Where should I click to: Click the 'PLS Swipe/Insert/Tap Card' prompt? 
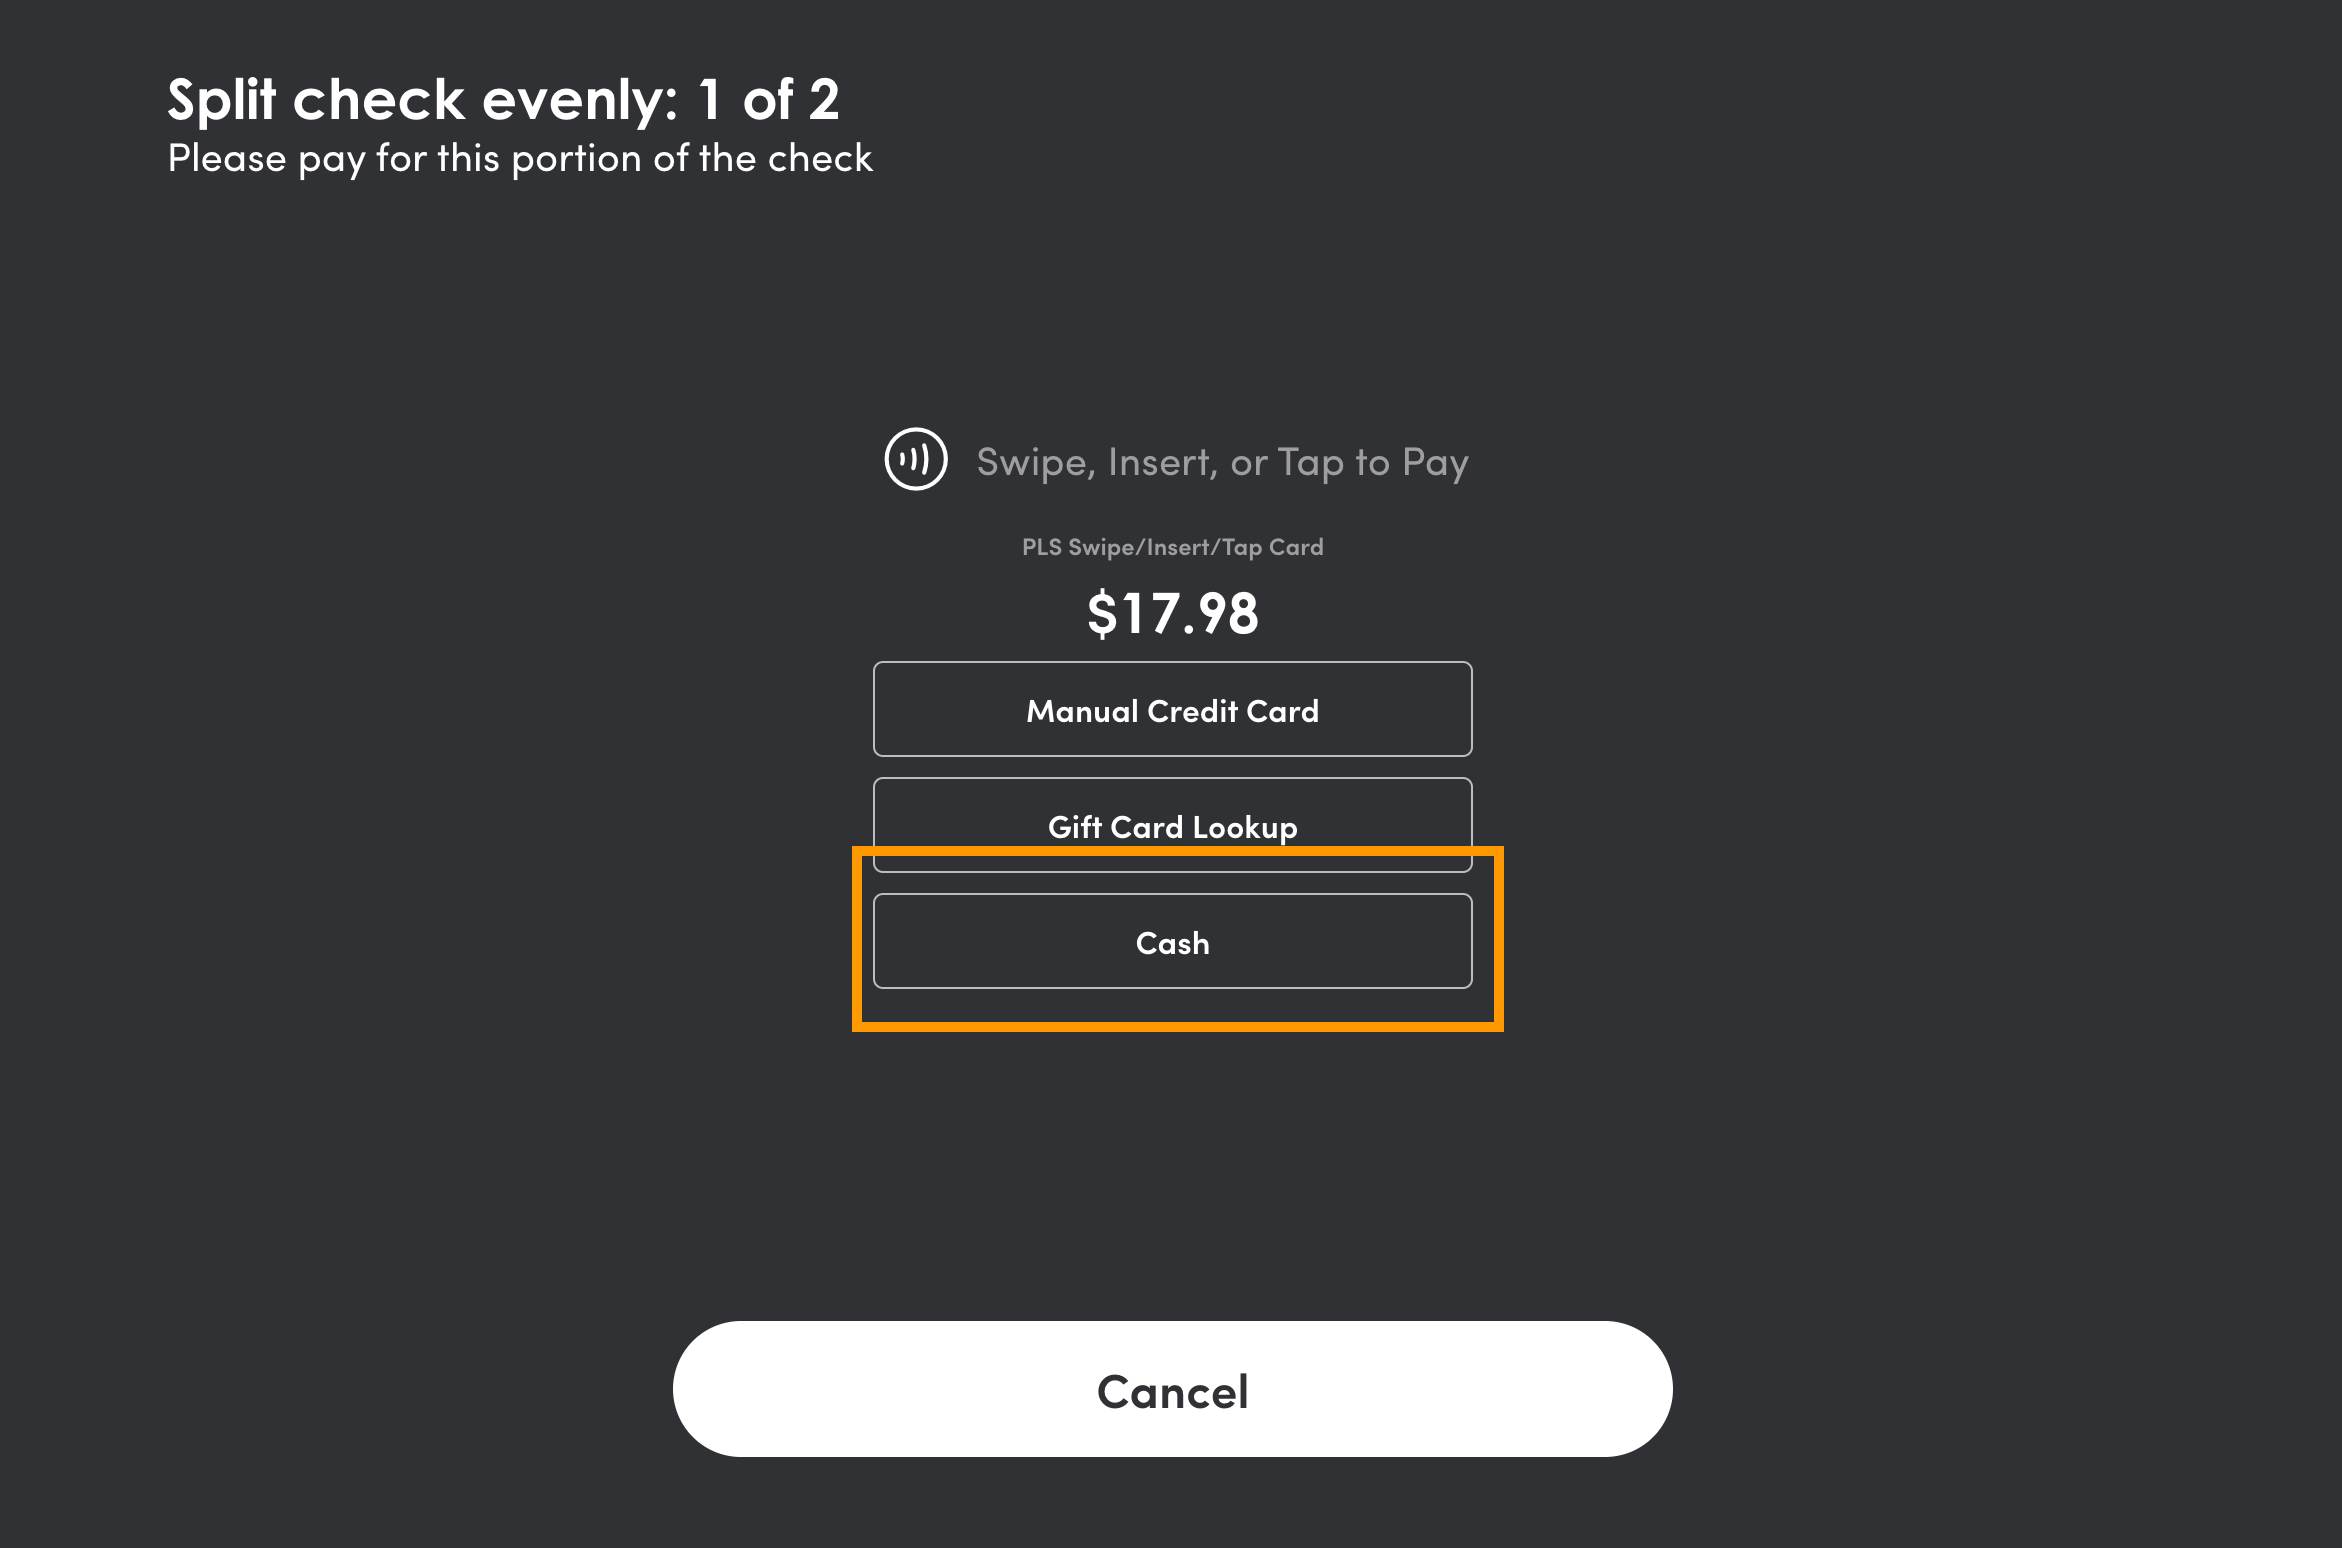click(x=1172, y=547)
